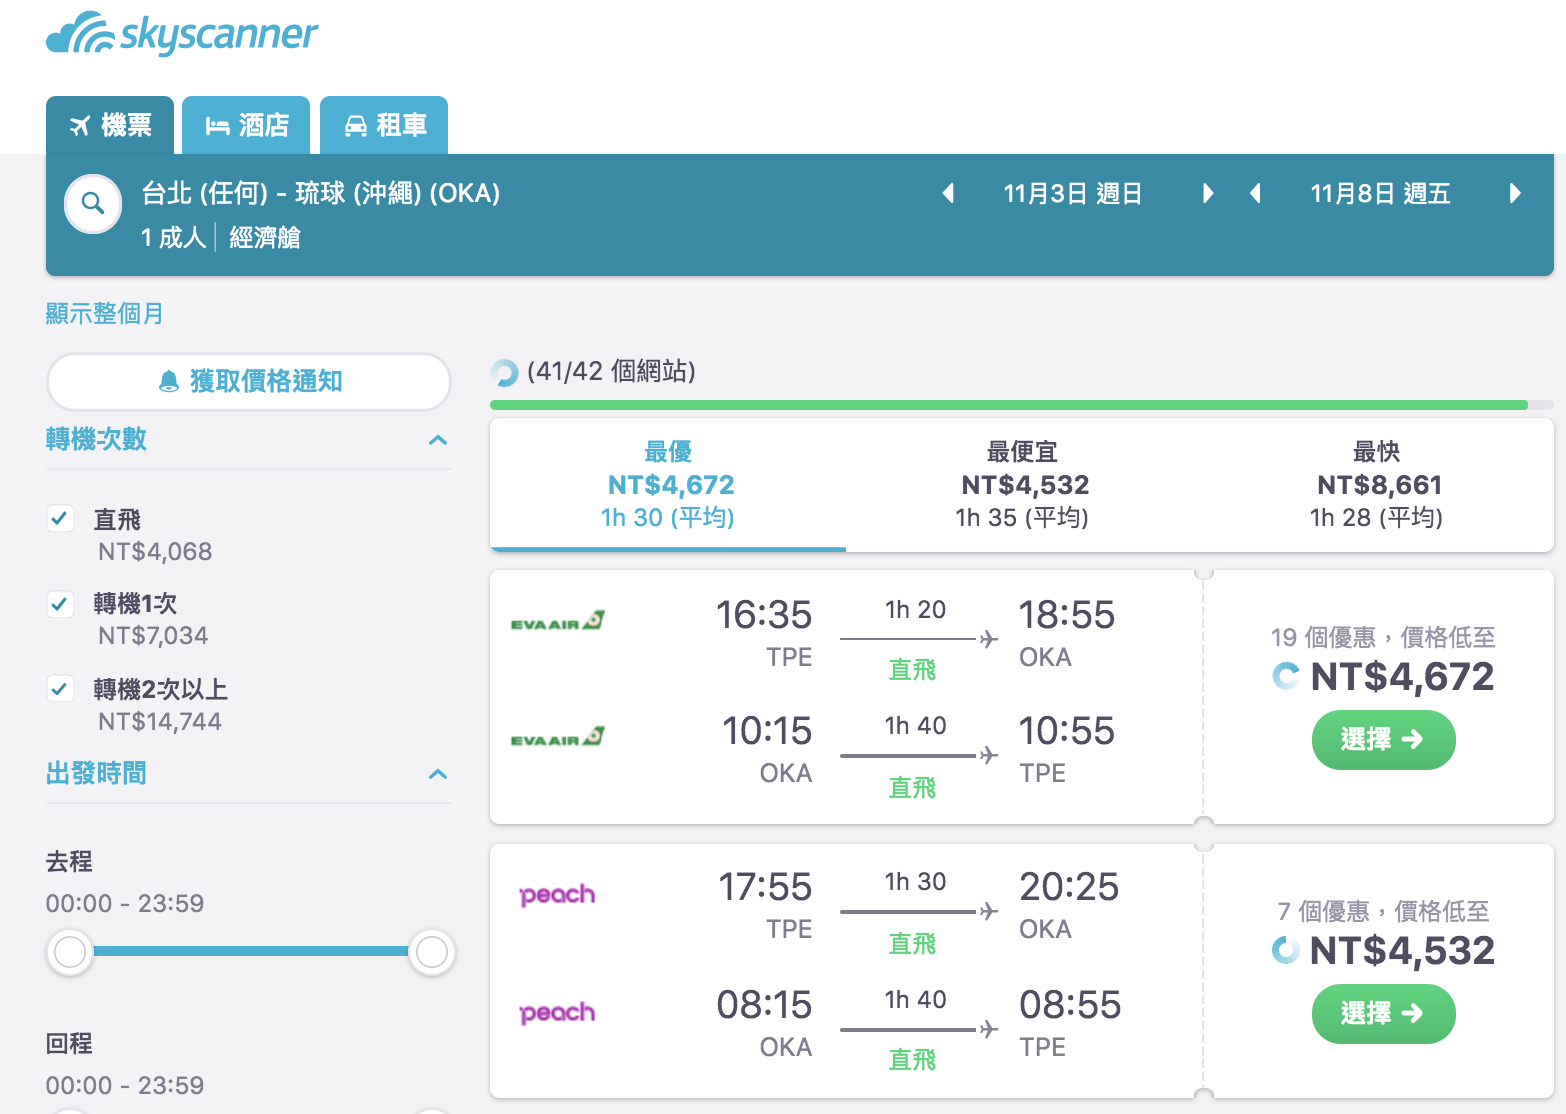This screenshot has height=1114, width=1566.
Task: Click 7 個優惠,價格低至 text
Action: click(x=1383, y=911)
